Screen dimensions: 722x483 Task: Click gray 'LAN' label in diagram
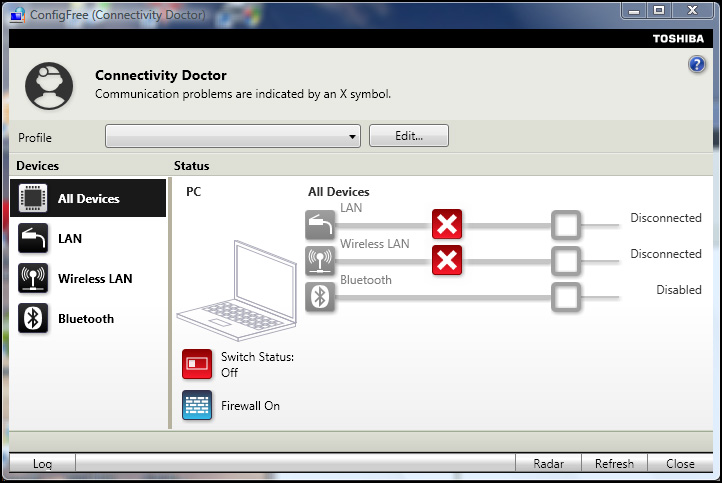[x=351, y=208]
